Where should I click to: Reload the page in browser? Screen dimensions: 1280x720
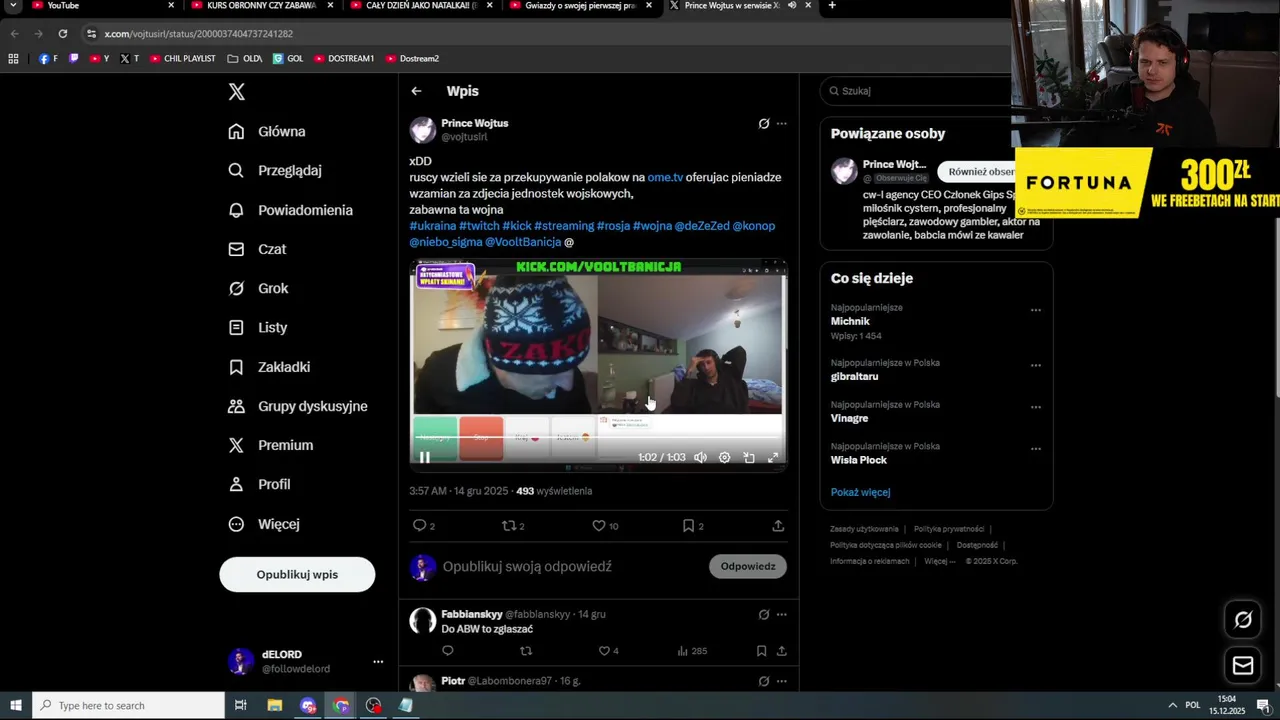pyautogui.click(x=62, y=33)
